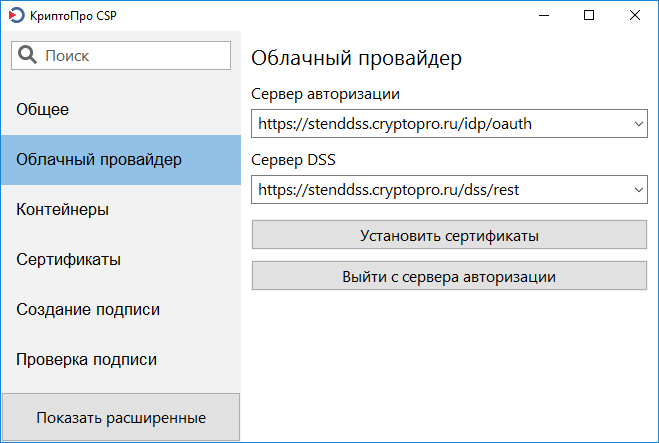The image size is (659, 443).
Task: Navigate to Проверка подписи
Action: 86,359
